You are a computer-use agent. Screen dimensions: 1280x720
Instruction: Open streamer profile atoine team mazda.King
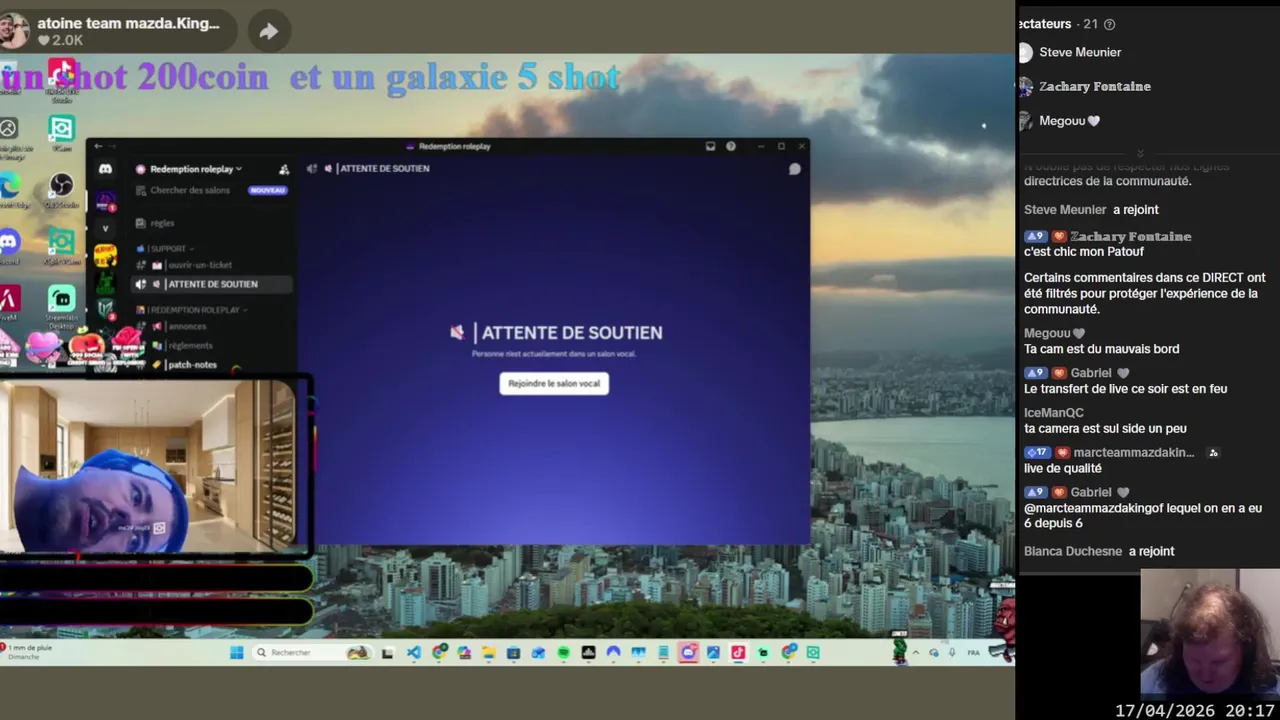(x=128, y=23)
